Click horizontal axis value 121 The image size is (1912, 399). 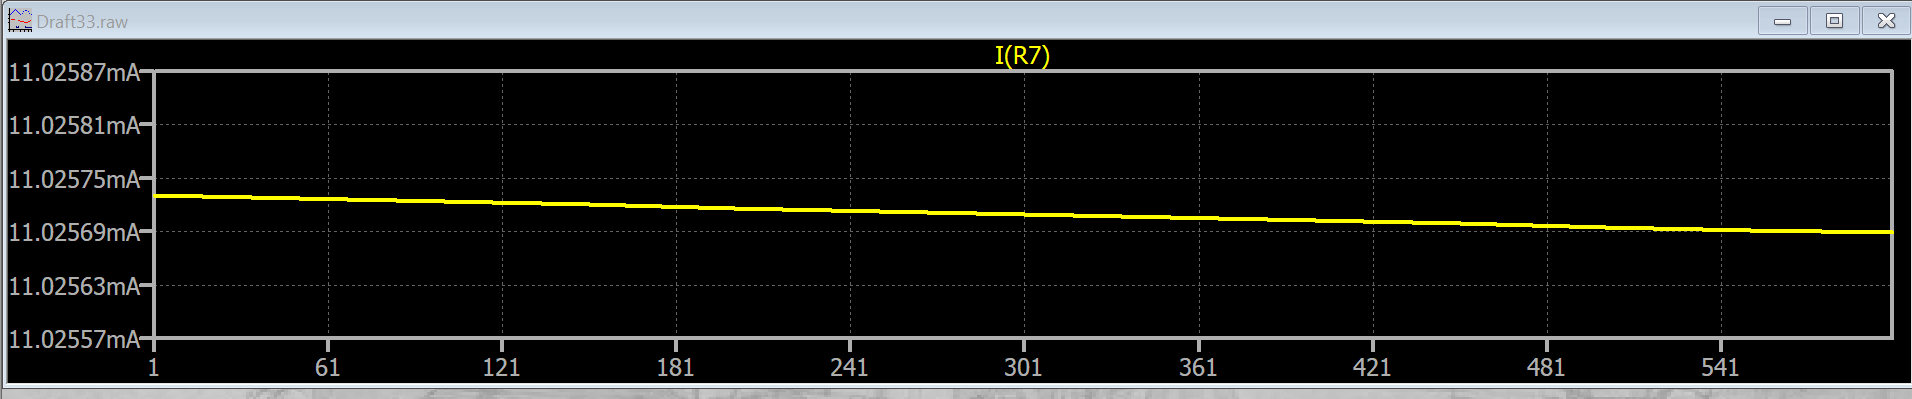click(501, 367)
